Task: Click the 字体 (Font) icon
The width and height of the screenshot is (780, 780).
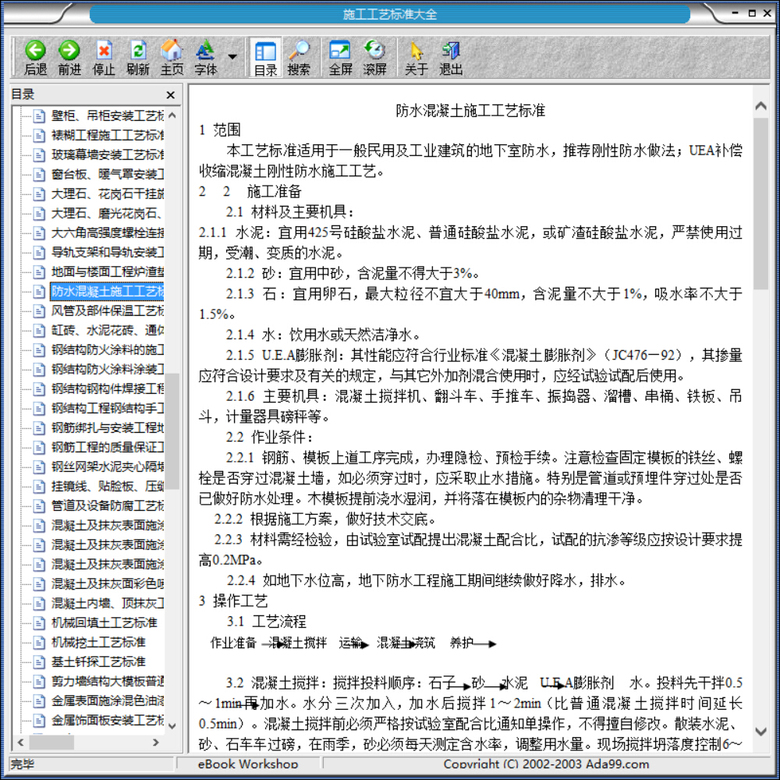Action: pyautogui.click(x=205, y=58)
